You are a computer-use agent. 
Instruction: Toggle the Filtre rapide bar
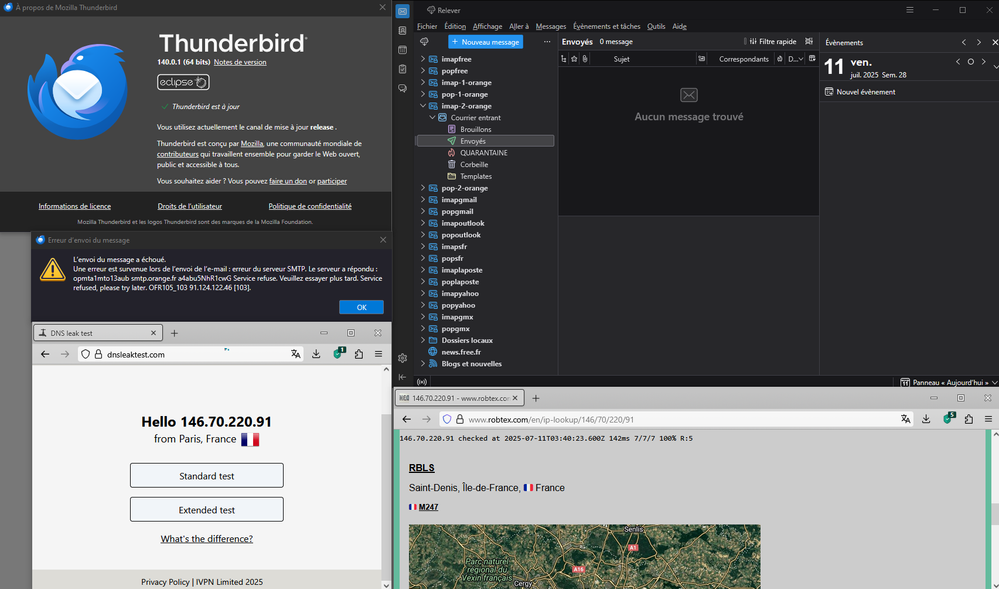point(773,42)
